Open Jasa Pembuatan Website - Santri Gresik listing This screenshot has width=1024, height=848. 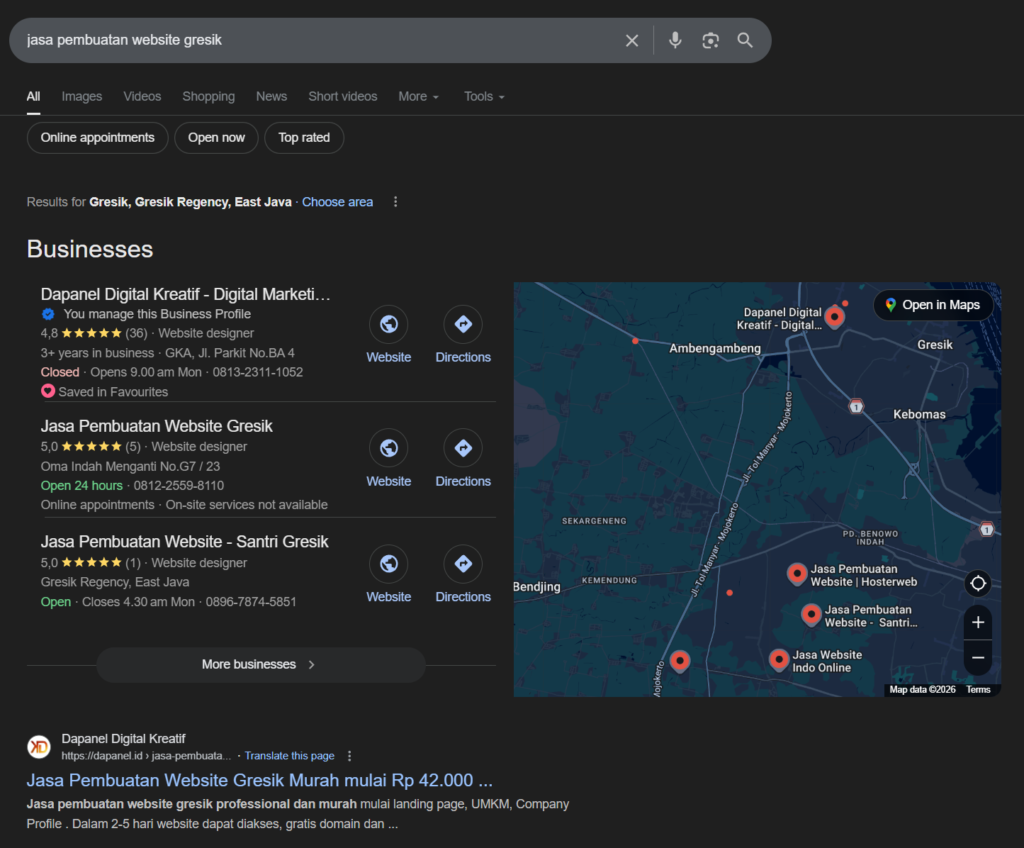(184, 542)
